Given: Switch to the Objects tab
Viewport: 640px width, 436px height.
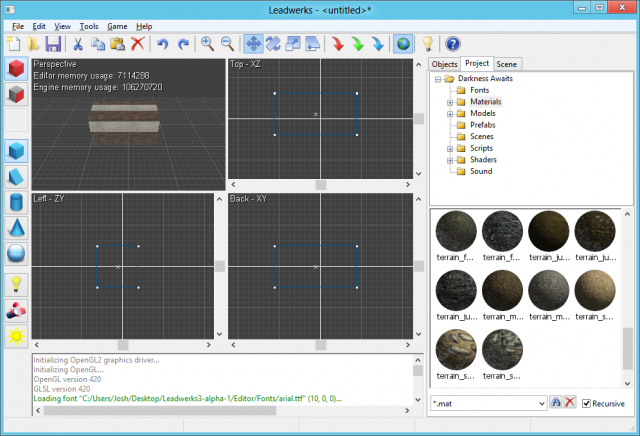Looking at the screenshot, I should point(444,64).
